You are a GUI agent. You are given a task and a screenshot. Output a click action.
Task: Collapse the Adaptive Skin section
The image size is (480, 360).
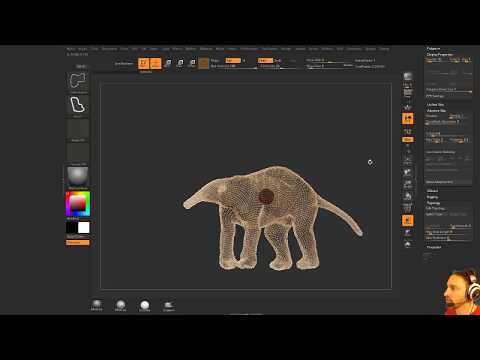[x=436, y=110]
